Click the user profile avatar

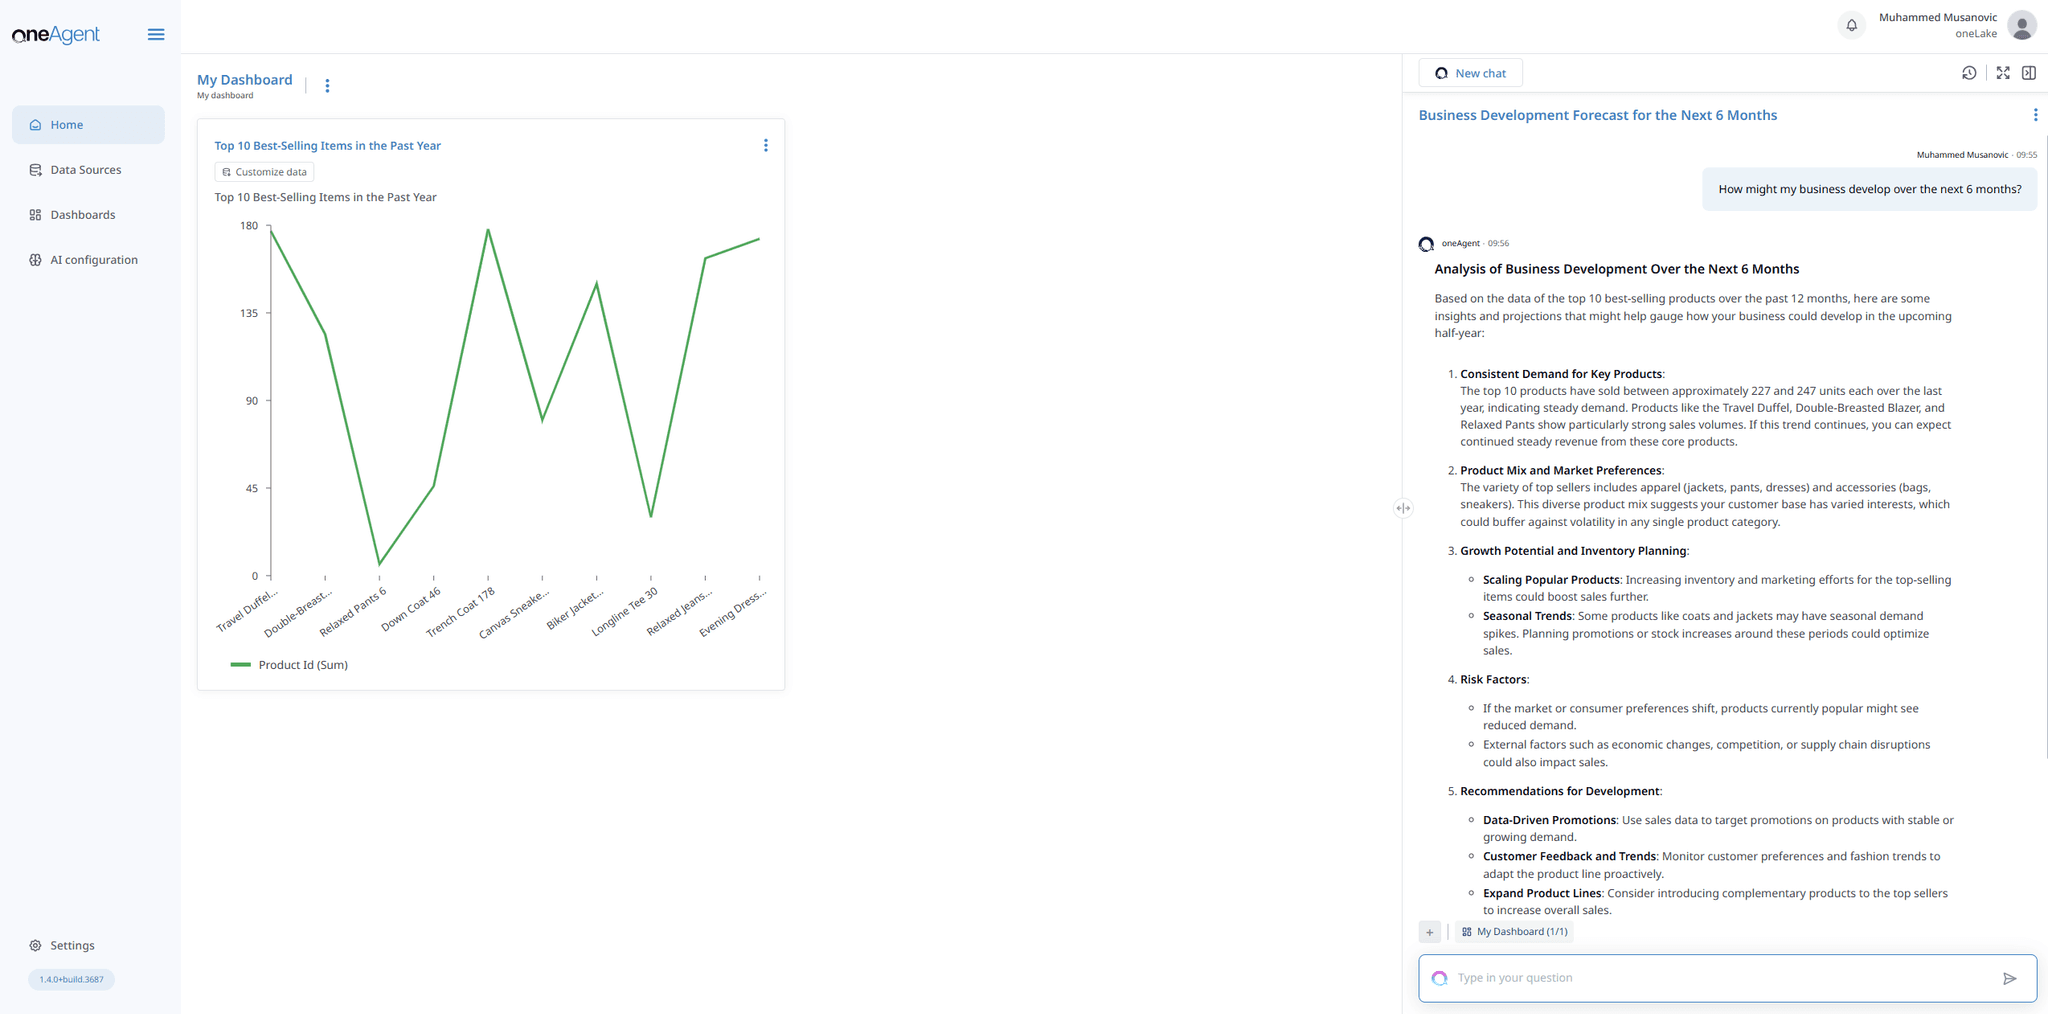pyautogui.click(x=2021, y=25)
